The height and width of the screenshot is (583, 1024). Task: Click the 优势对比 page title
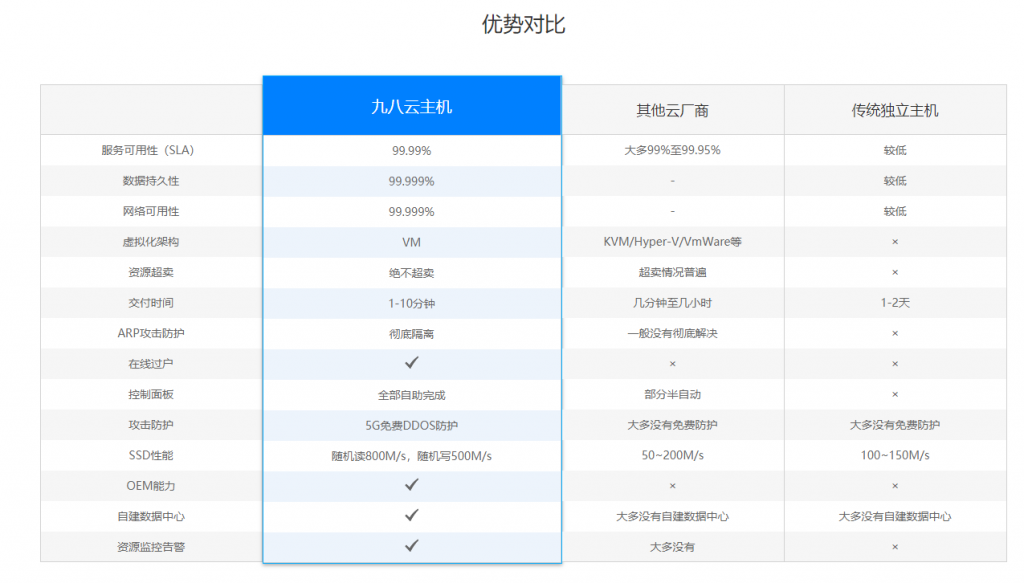click(523, 24)
